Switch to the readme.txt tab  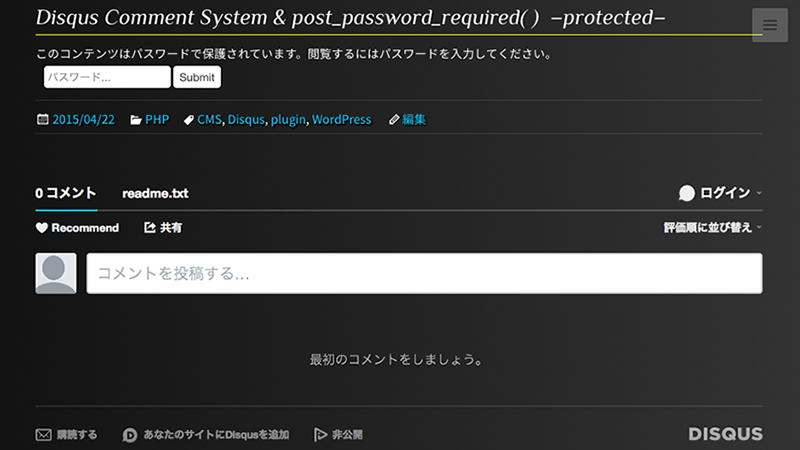click(155, 193)
